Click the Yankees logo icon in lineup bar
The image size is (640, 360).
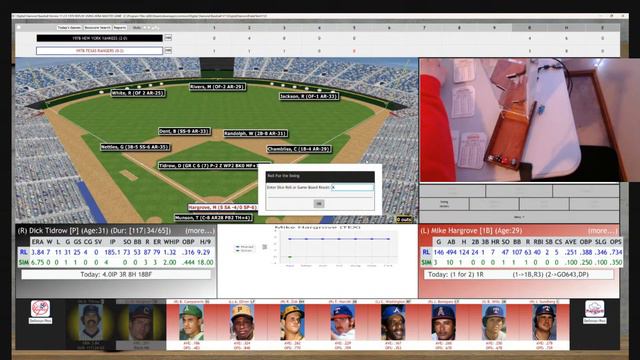click(x=40, y=309)
